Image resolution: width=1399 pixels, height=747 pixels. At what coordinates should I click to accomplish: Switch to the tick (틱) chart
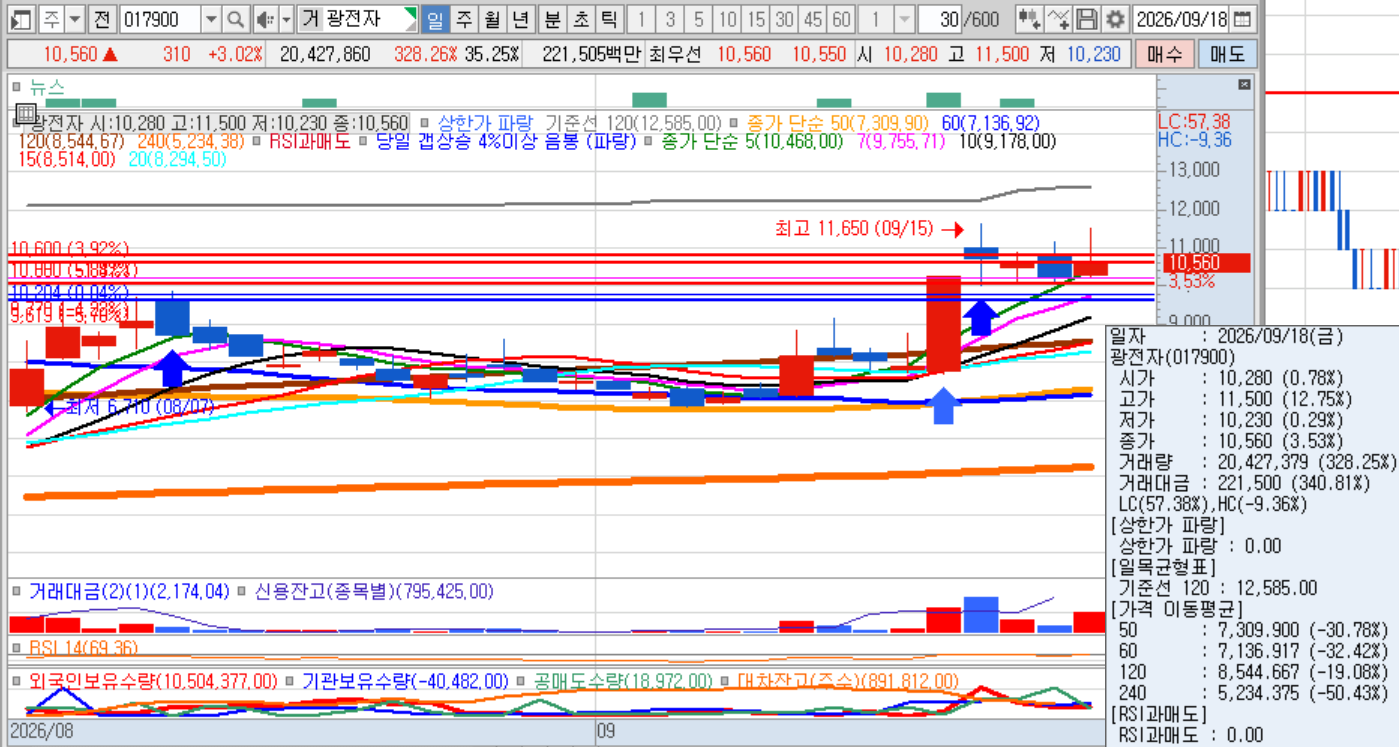point(608,19)
